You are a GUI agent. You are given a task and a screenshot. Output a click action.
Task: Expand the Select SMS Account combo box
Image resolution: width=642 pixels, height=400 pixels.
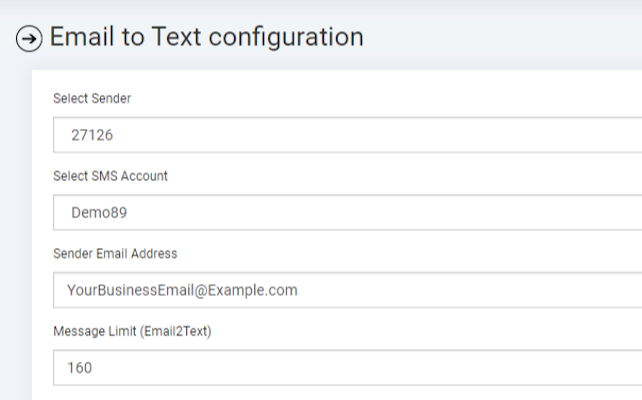click(345, 212)
